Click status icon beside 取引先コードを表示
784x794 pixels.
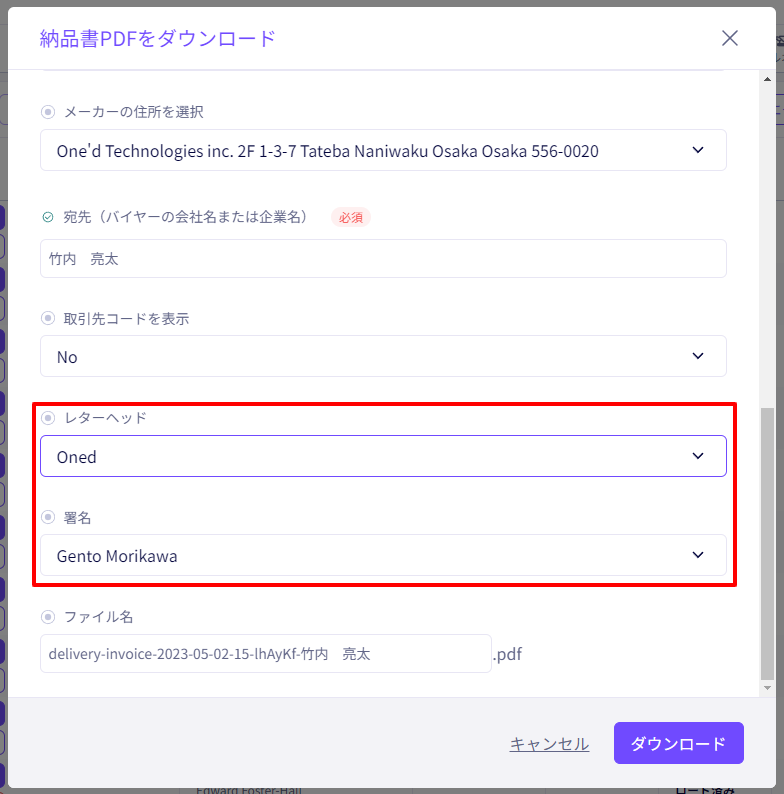[x=48, y=319]
